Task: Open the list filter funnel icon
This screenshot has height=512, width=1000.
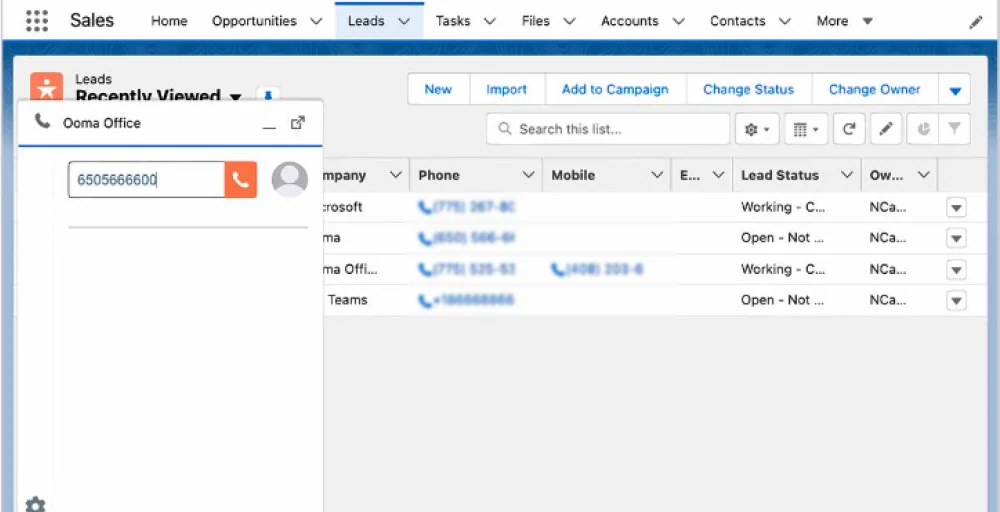Action: [954, 129]
